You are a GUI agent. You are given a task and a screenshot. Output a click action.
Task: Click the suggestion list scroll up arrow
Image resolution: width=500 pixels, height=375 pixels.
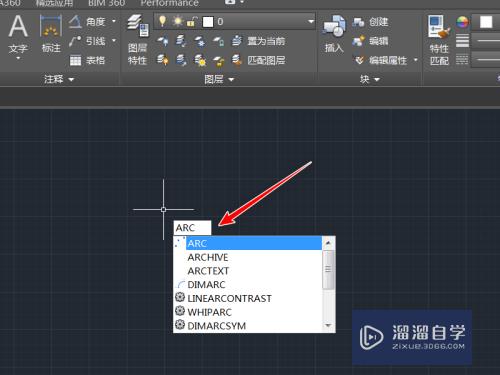click(x=328, y=243)
